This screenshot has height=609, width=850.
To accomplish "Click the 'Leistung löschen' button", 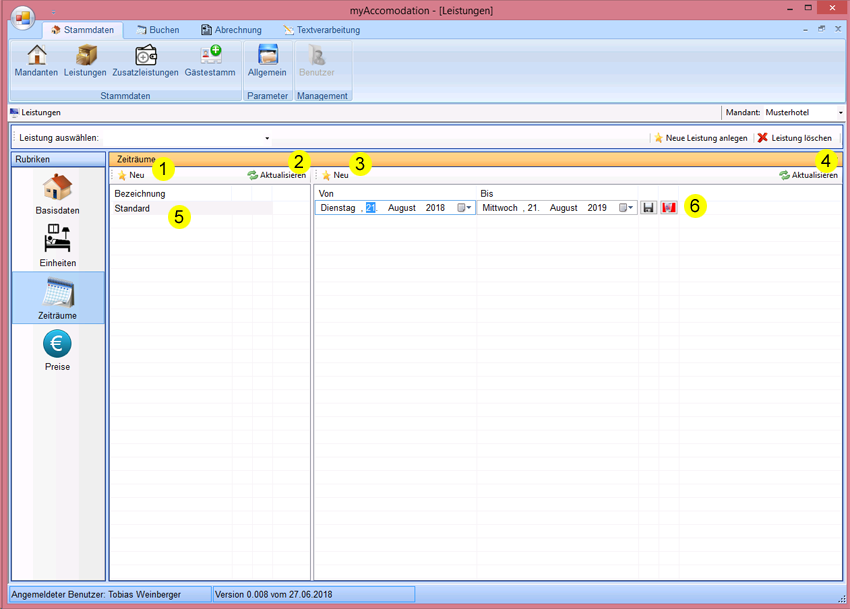I will click(x=795, y=138).
